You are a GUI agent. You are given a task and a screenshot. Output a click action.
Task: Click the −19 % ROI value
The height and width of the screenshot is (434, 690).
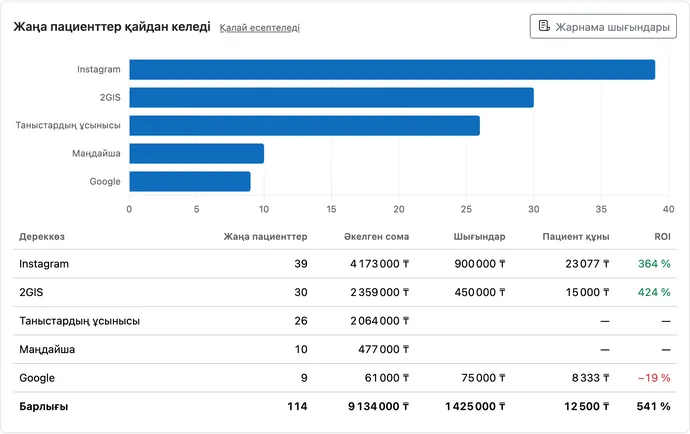pos(654,378)
